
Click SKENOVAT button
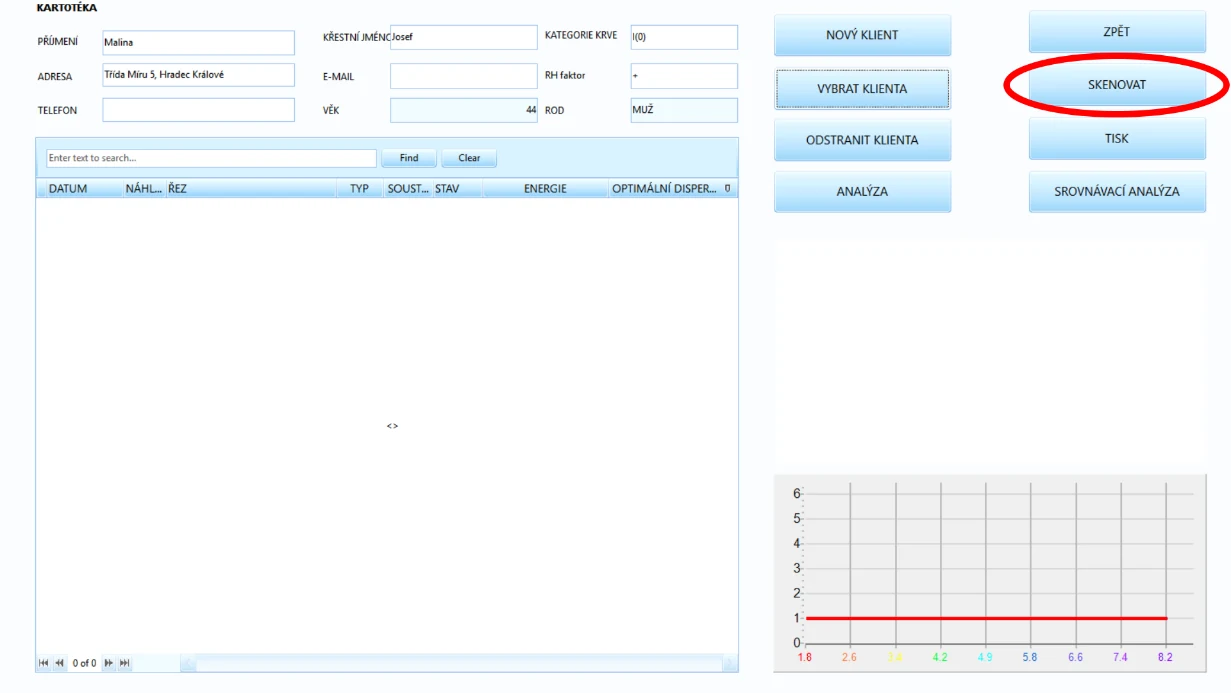point(1117,85)
